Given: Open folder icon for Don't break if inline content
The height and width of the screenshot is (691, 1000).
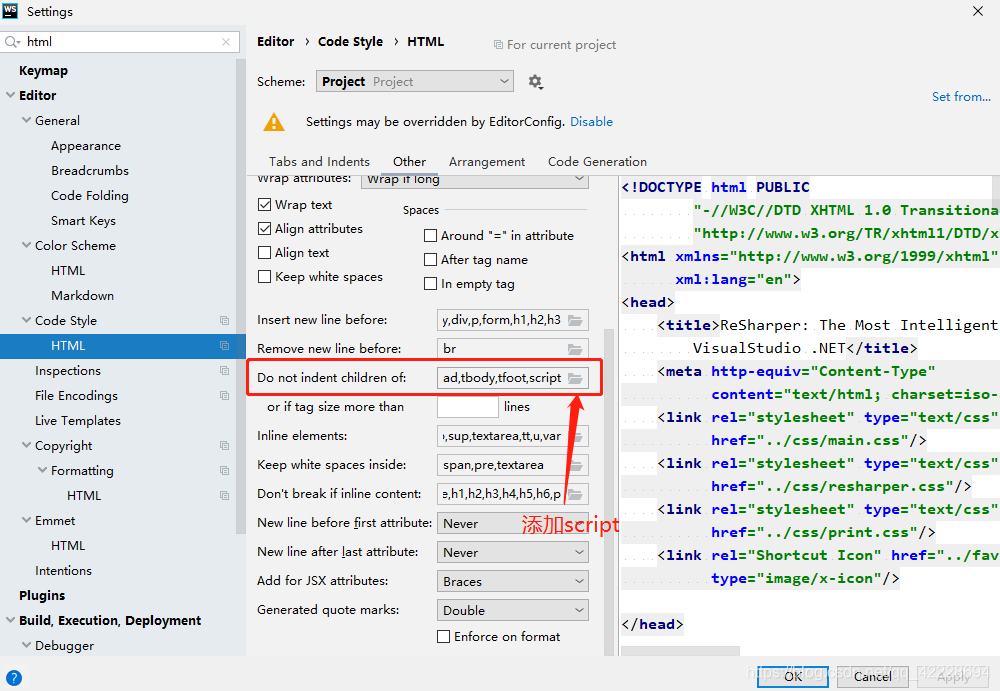Looking at the screenshot, I should 575,494.
